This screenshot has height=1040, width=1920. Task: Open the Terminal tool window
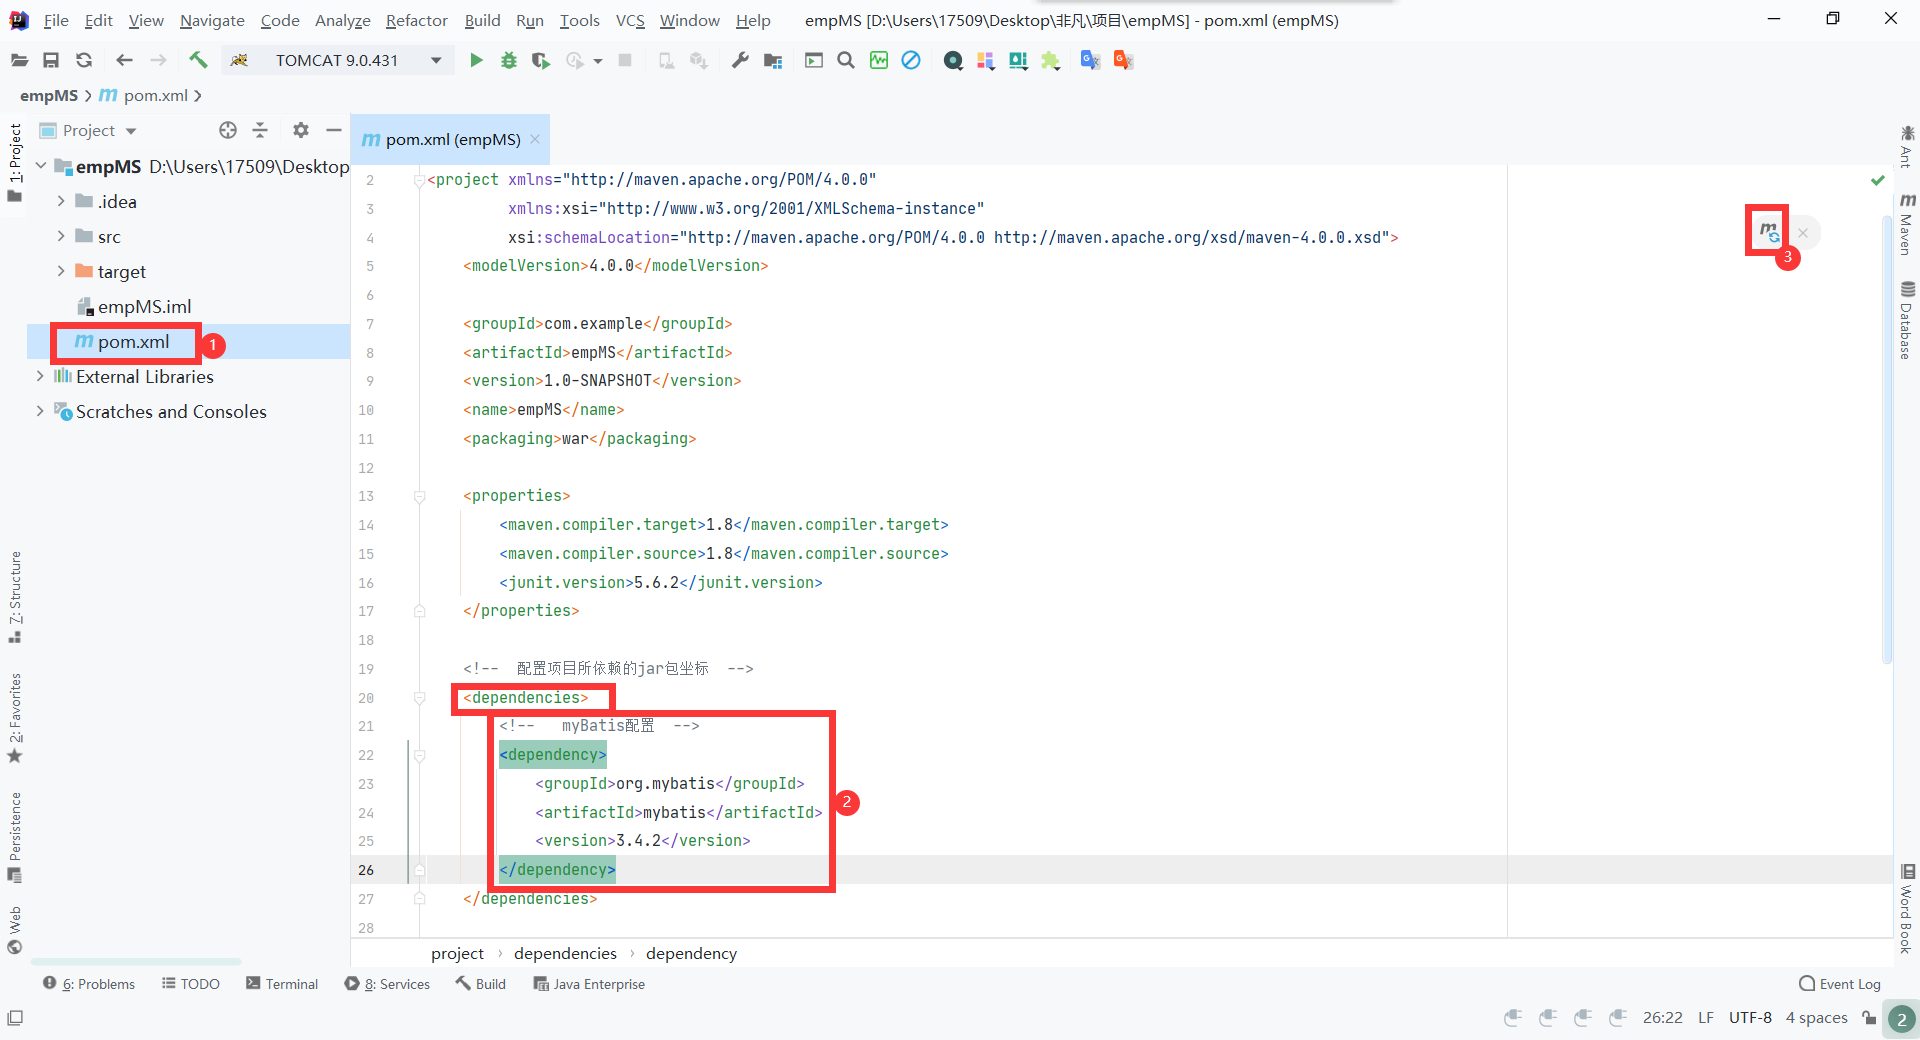point(282,984)
